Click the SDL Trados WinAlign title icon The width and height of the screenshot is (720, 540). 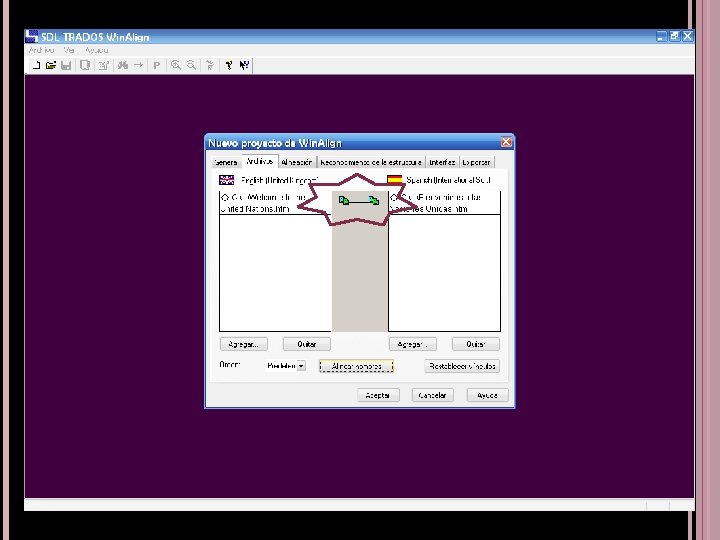32,36
